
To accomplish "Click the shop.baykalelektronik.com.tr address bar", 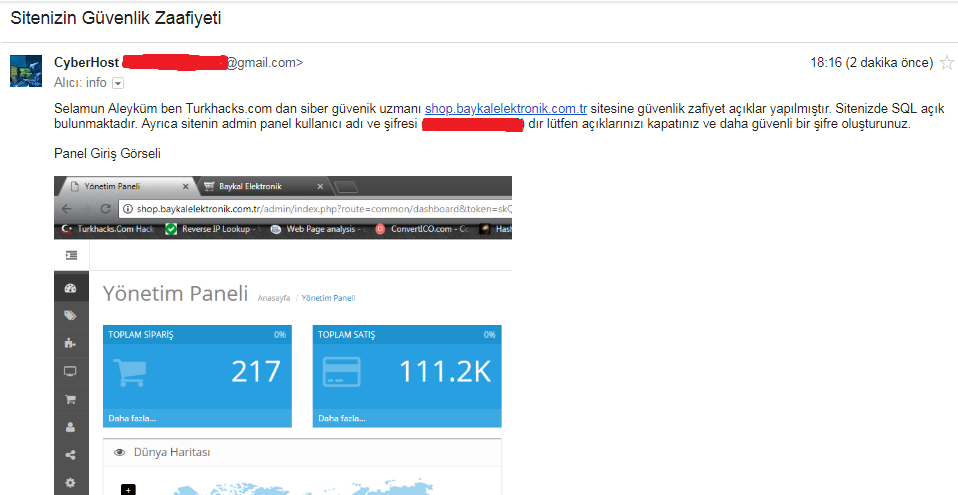I will (315, 209).
